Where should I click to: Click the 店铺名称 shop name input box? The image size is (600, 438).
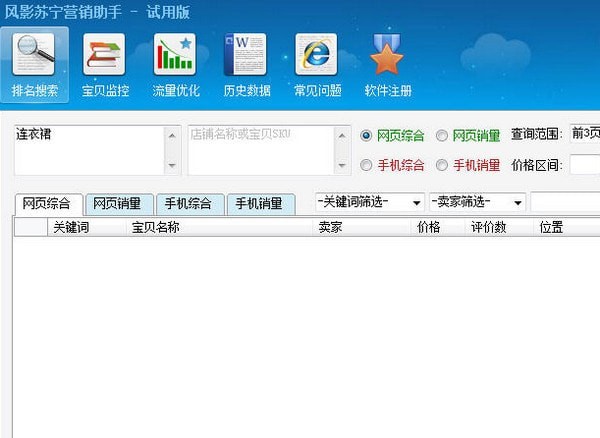262,150
